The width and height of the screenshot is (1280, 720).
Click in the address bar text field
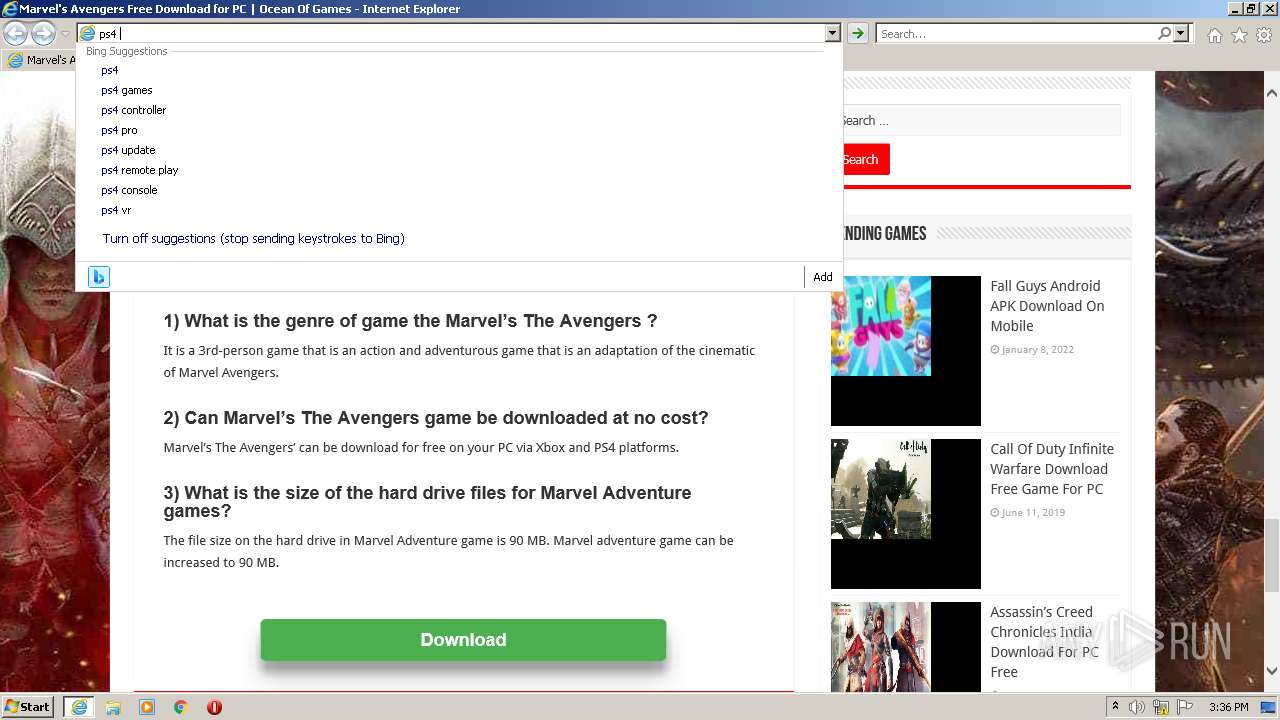pos(460,33)
